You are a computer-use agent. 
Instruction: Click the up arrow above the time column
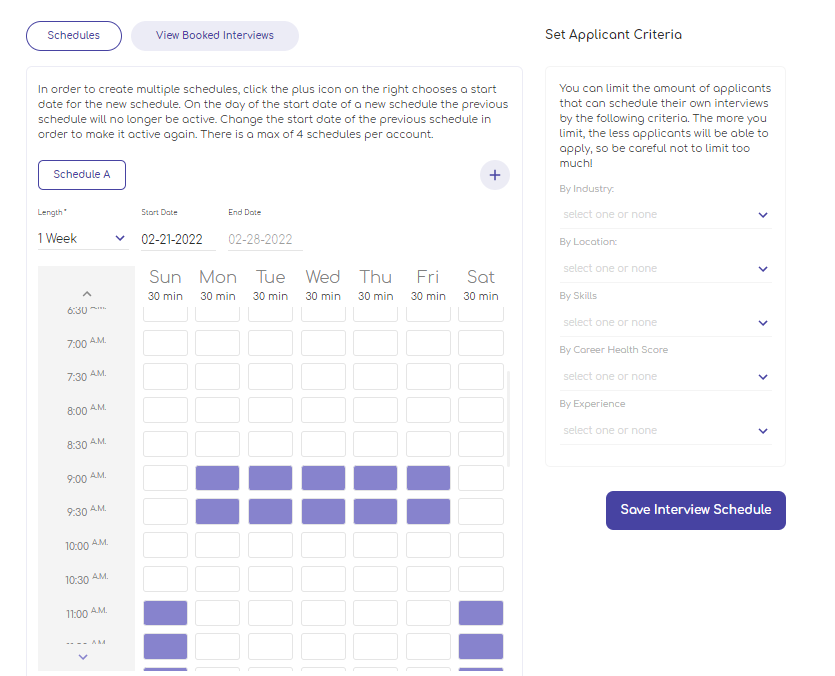(86, 293)
